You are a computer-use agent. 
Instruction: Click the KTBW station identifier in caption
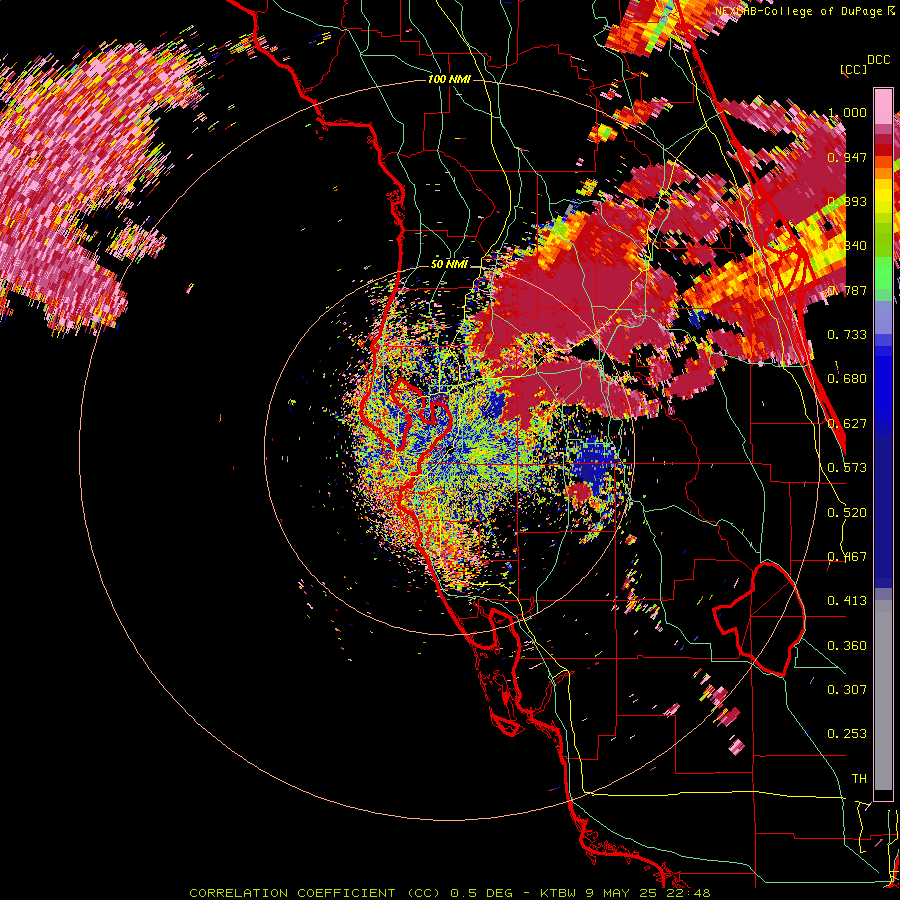tap(560, 893)
